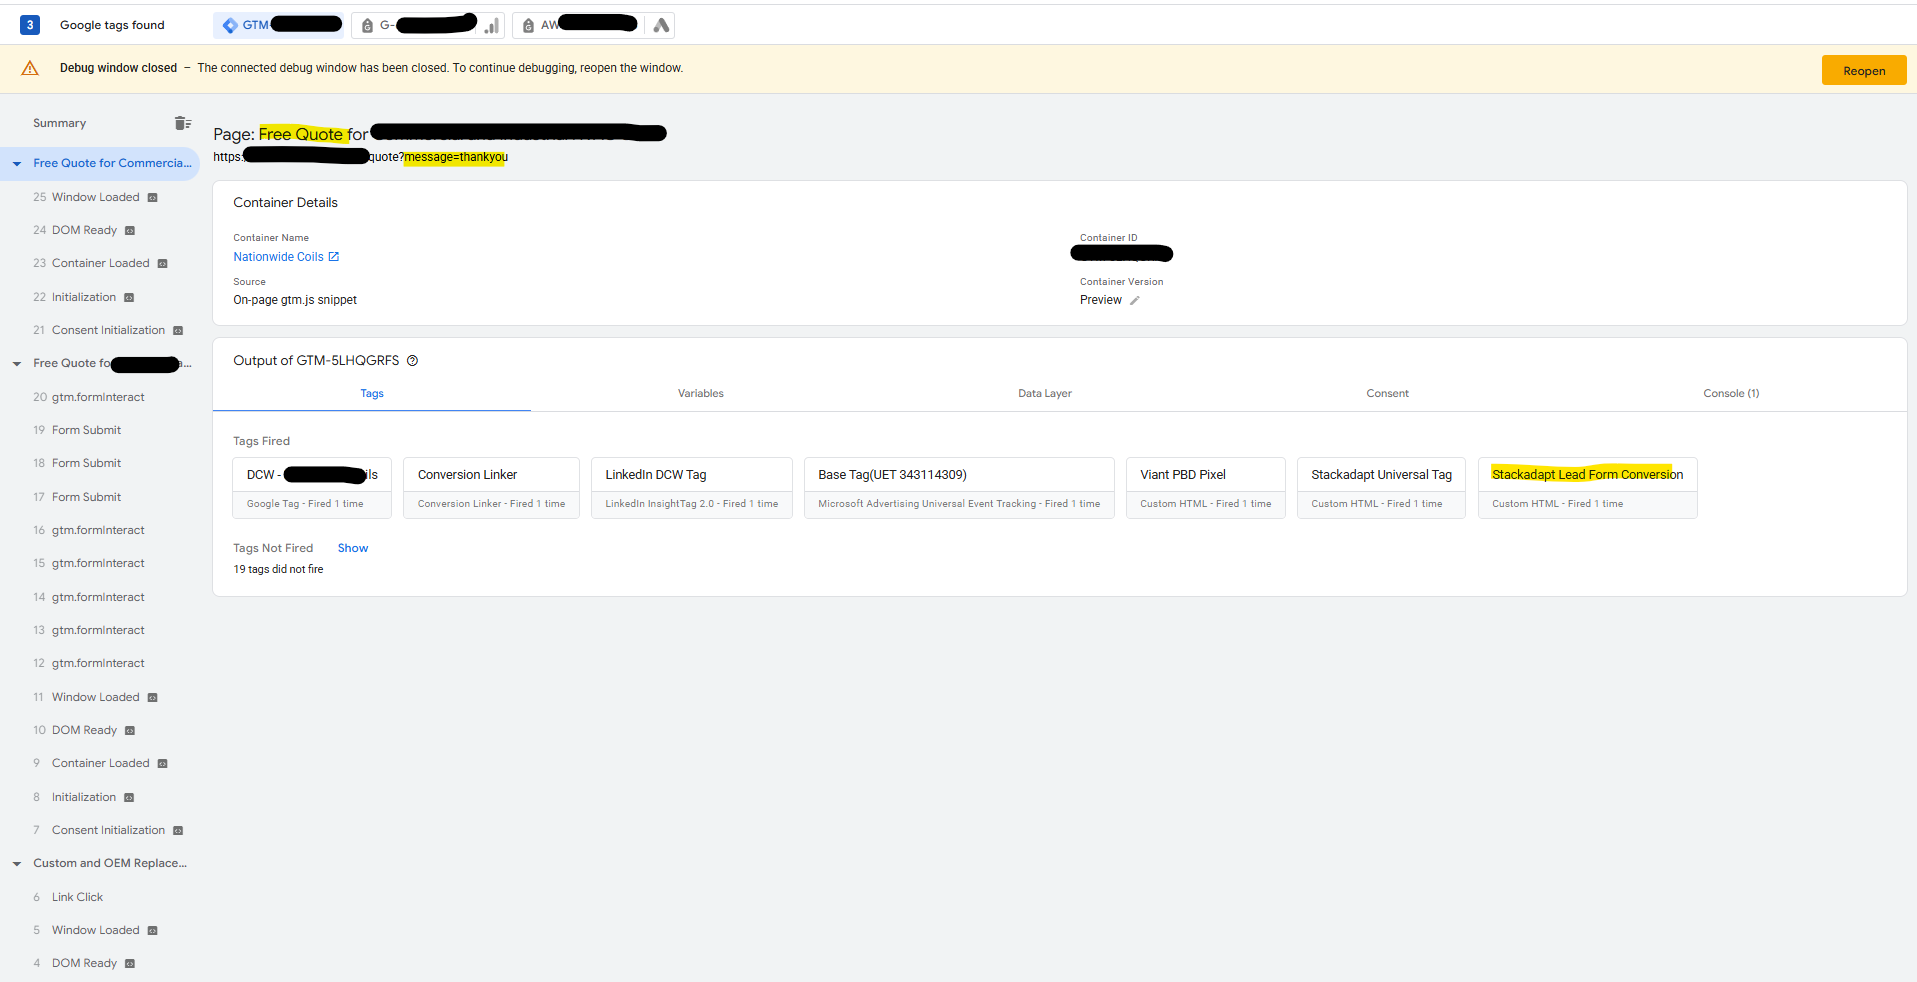
Task: Select the Summary item in sidebar
Action: (x=60, y=123)
